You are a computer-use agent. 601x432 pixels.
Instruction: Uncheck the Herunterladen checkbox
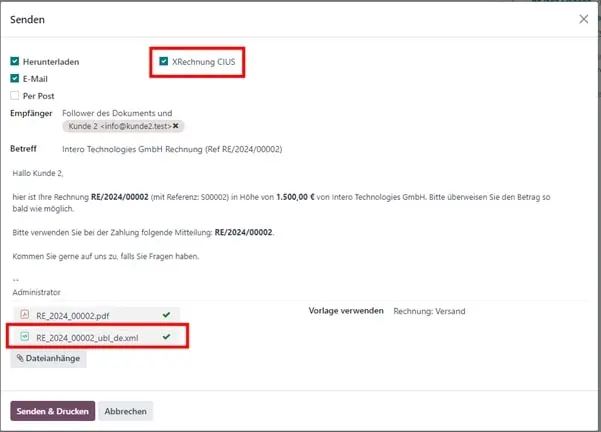(x=15, y=62)
